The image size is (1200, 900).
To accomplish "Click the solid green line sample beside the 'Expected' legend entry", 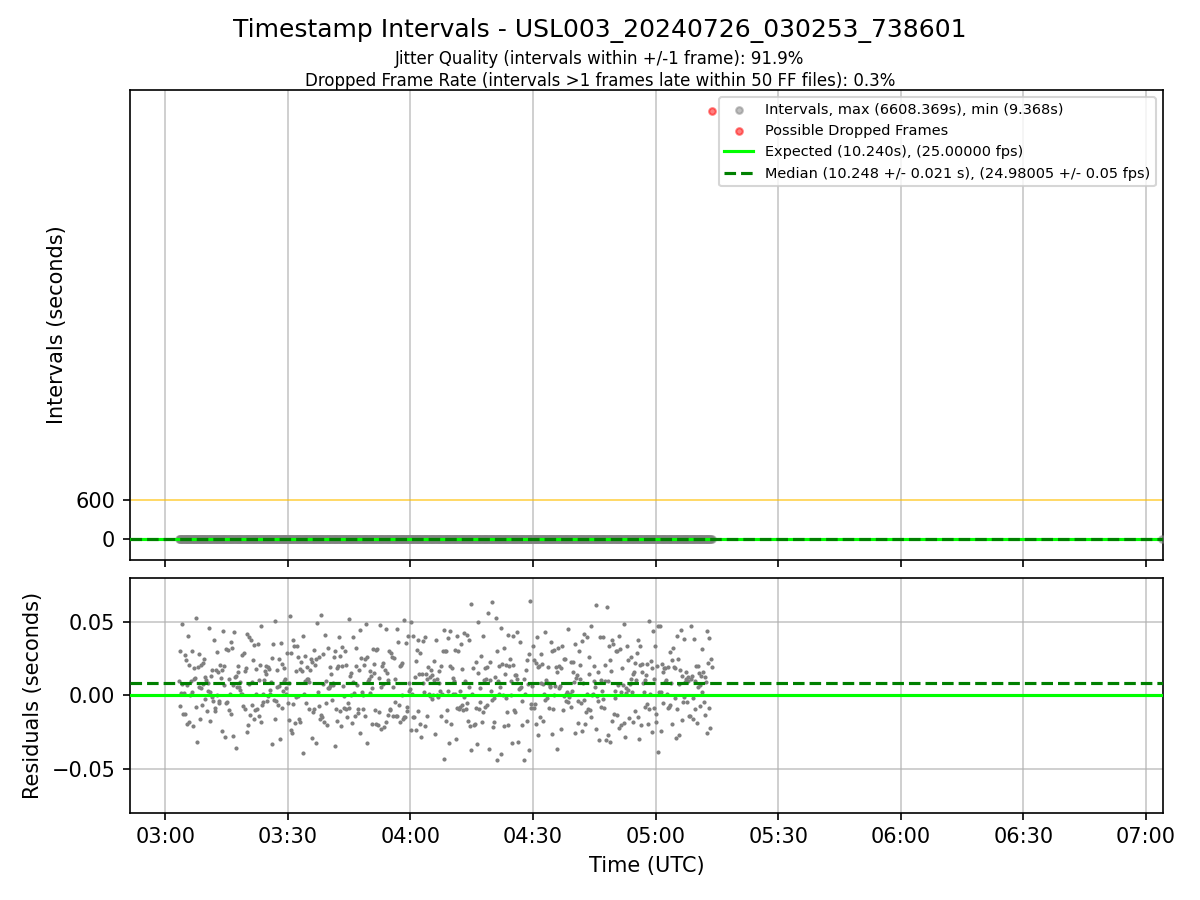I will pos(739,152).
